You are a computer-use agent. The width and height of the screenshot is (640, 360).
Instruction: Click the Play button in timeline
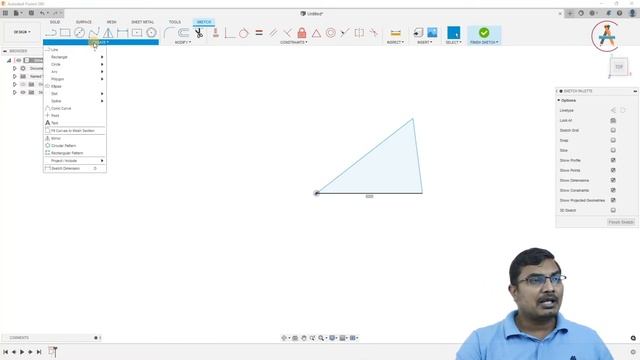tap(22, 352)
